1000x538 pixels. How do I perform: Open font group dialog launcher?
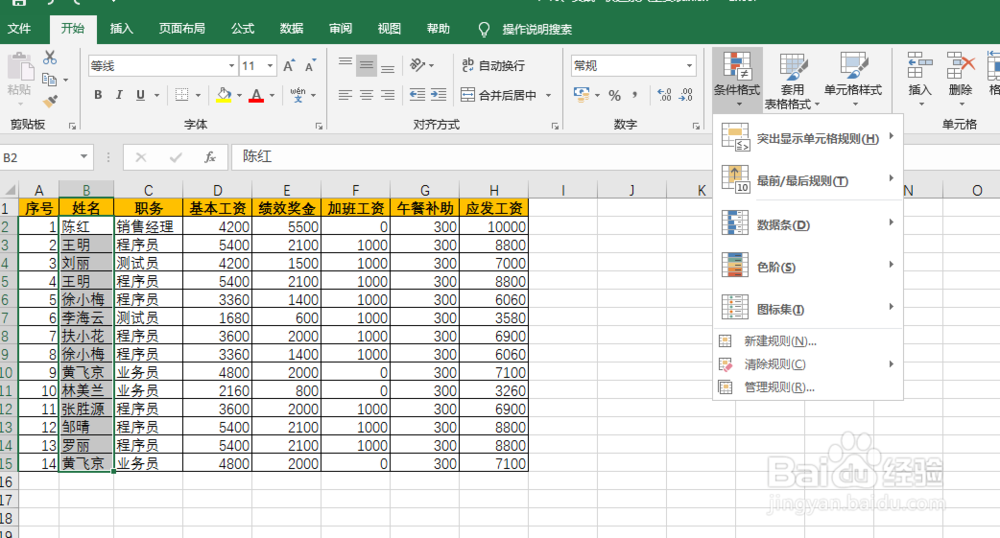point(318,126)
